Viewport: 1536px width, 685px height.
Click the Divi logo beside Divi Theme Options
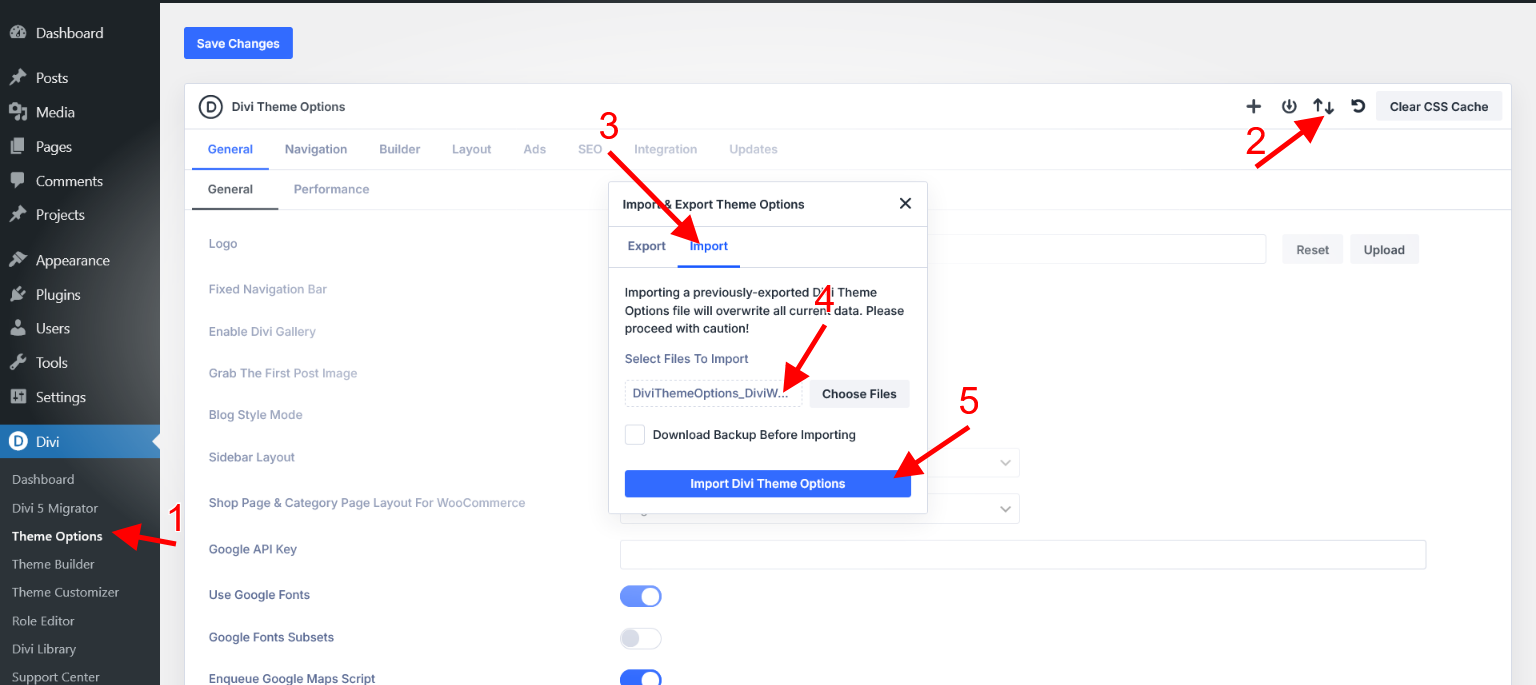pyautogui.click(x=210, y=107)
